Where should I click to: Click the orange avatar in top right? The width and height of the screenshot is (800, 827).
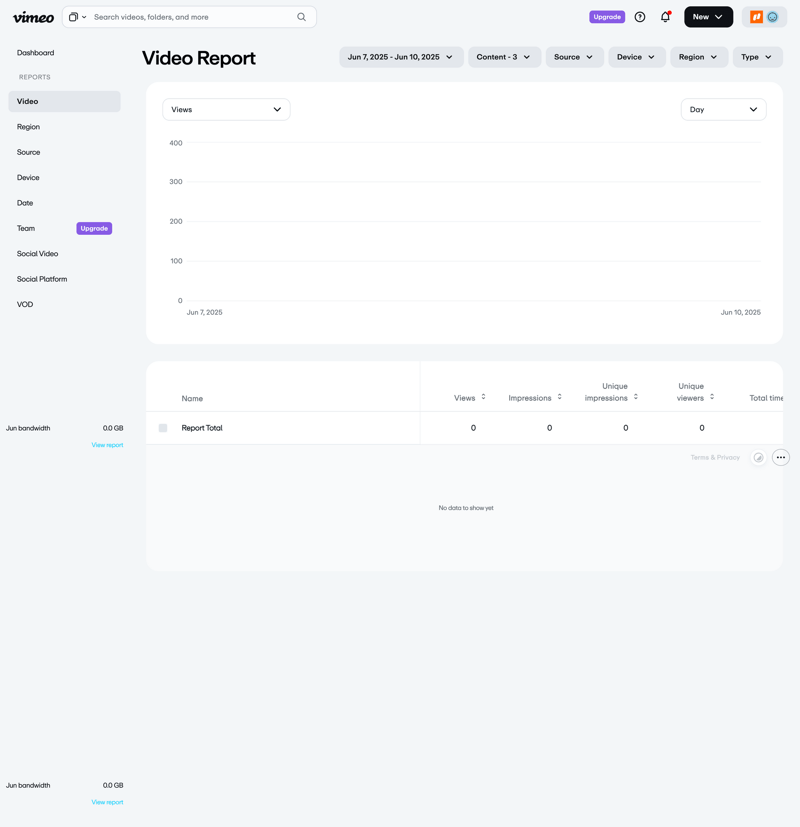click(755, 17)
